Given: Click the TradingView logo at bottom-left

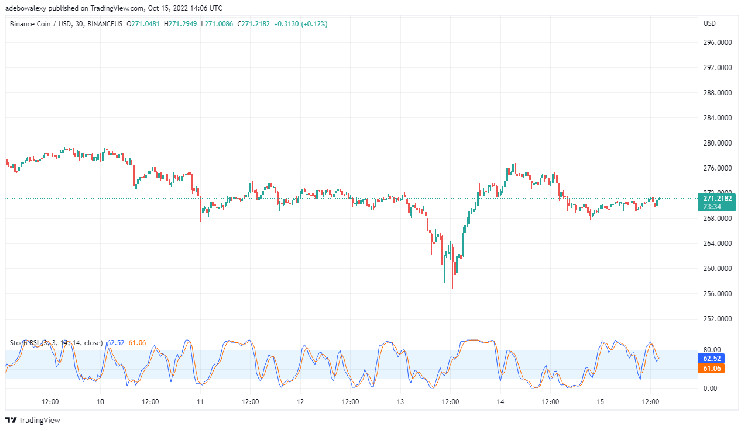Looking at the screenshot, I should [x=29, y=421].
